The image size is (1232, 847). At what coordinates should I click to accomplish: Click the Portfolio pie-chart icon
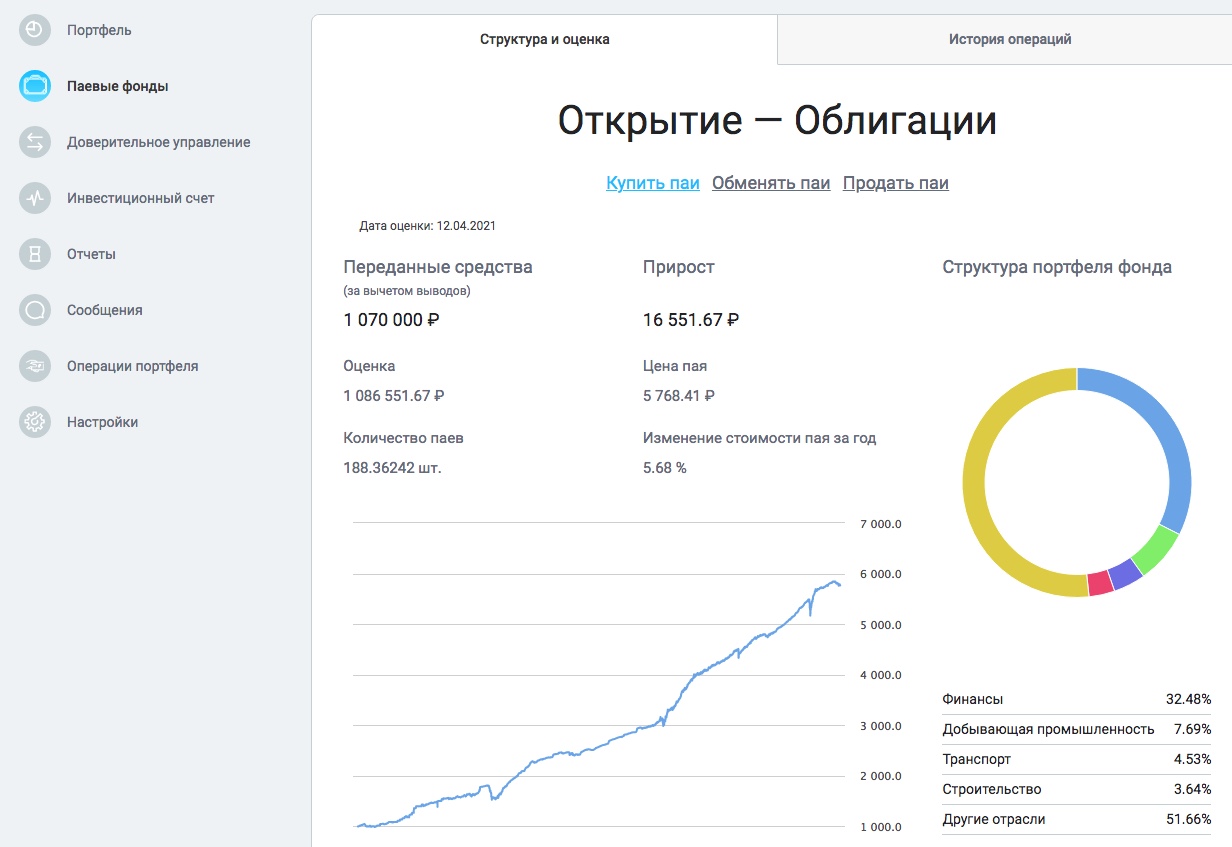click(x=35, y=30)
